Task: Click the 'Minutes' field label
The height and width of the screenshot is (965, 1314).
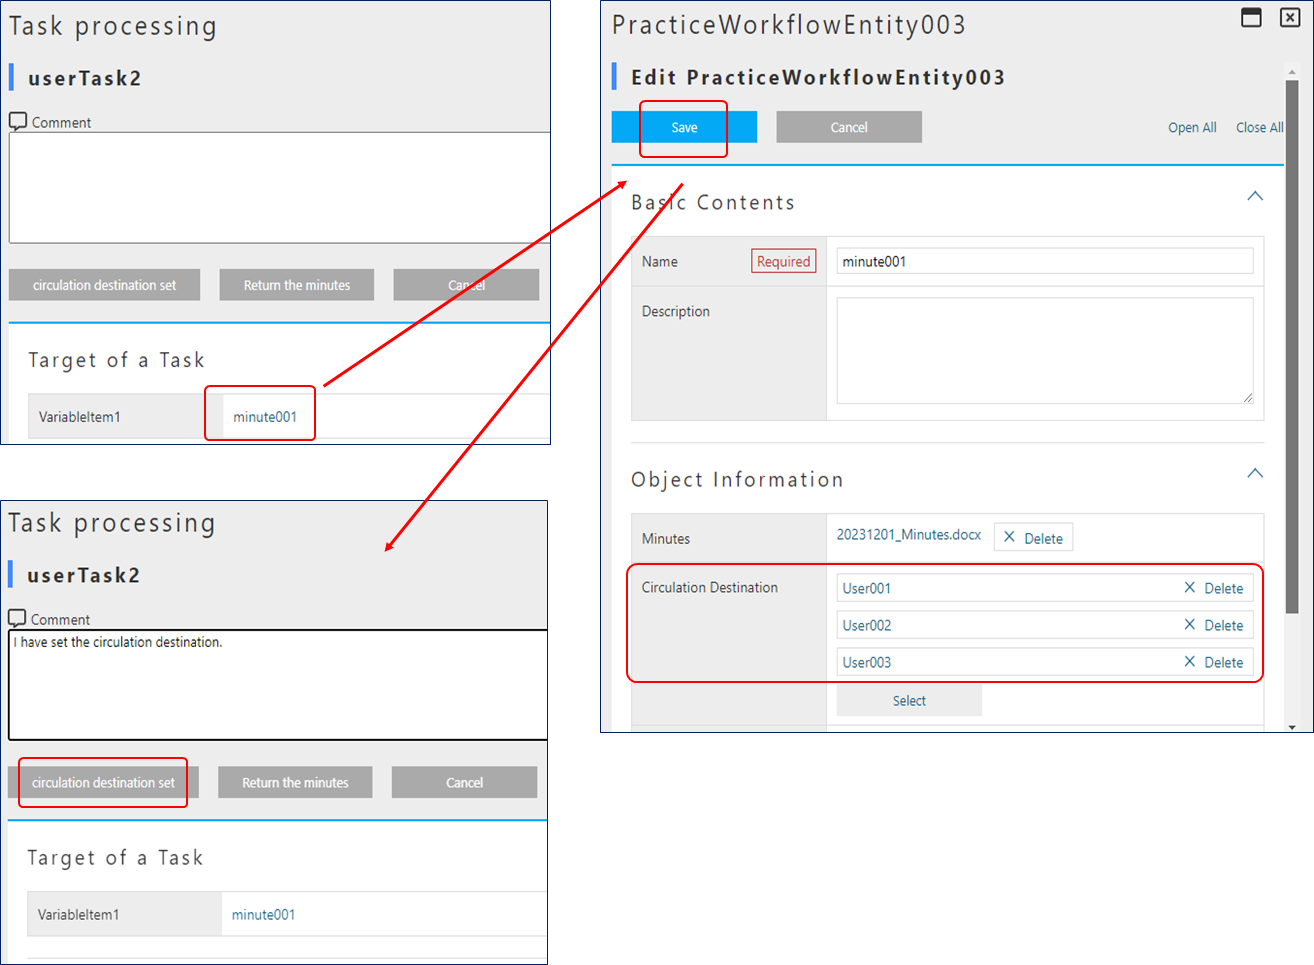Action: pyautogui.click(x=665, y=538)
